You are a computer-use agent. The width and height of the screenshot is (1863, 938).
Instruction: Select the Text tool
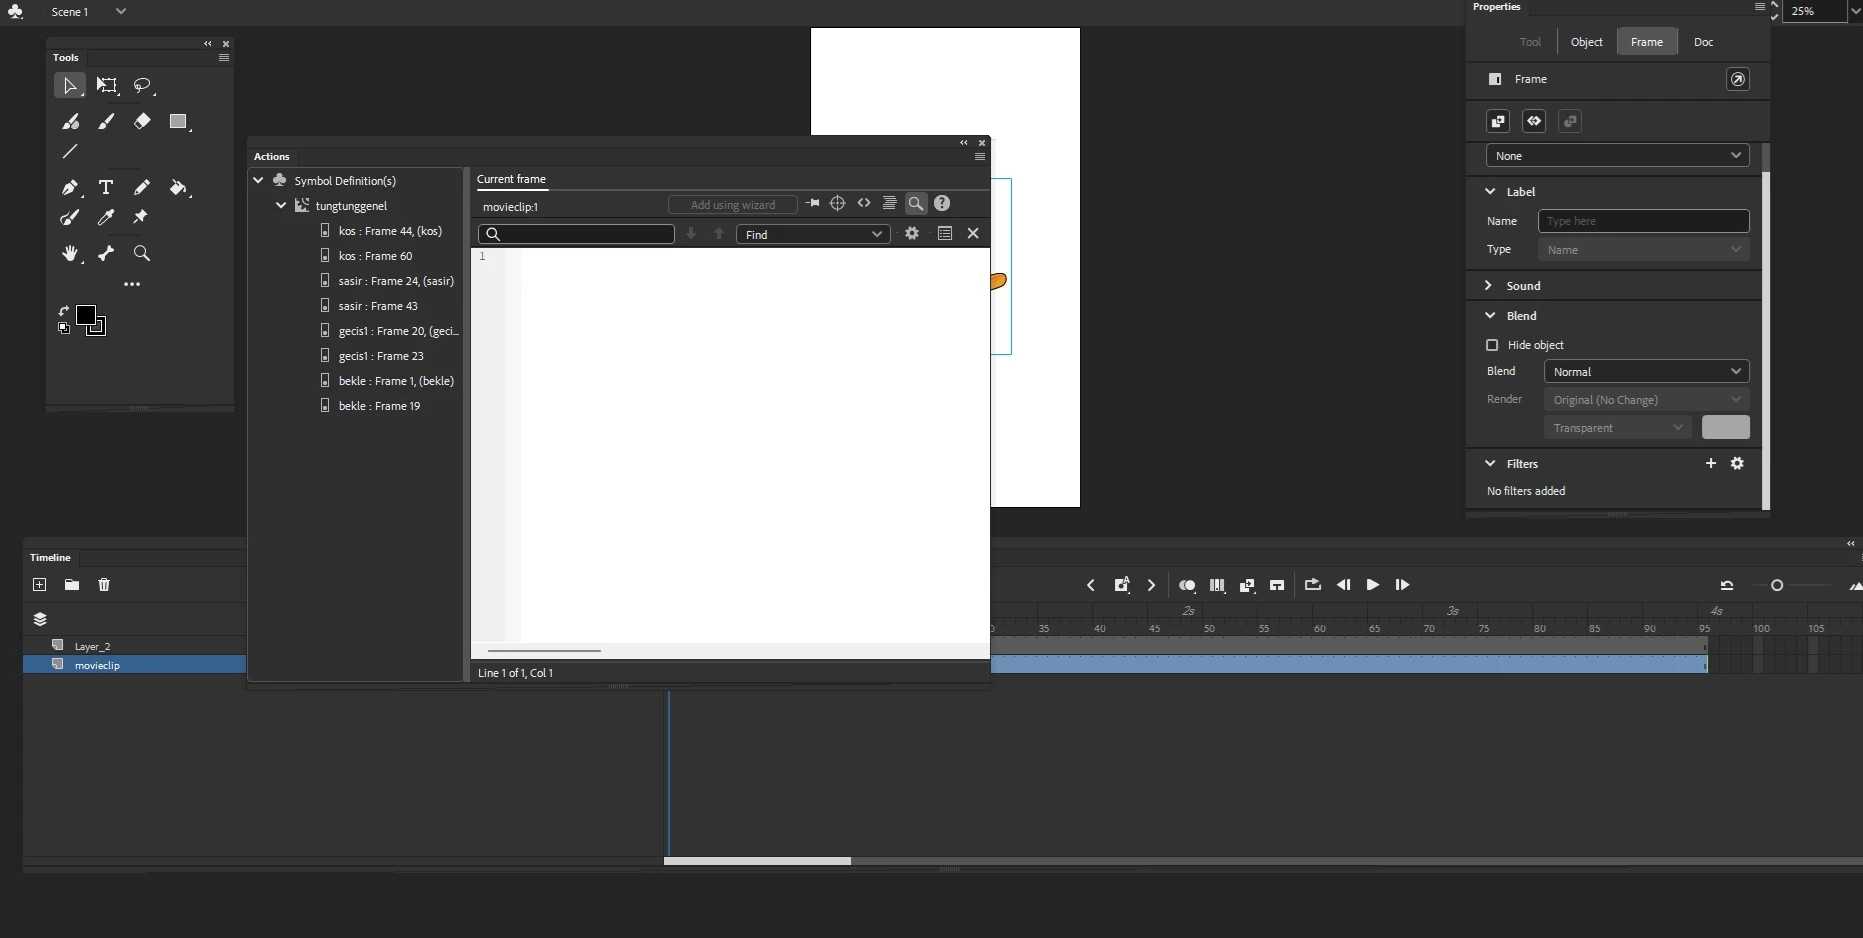click(x=106, y=187)
